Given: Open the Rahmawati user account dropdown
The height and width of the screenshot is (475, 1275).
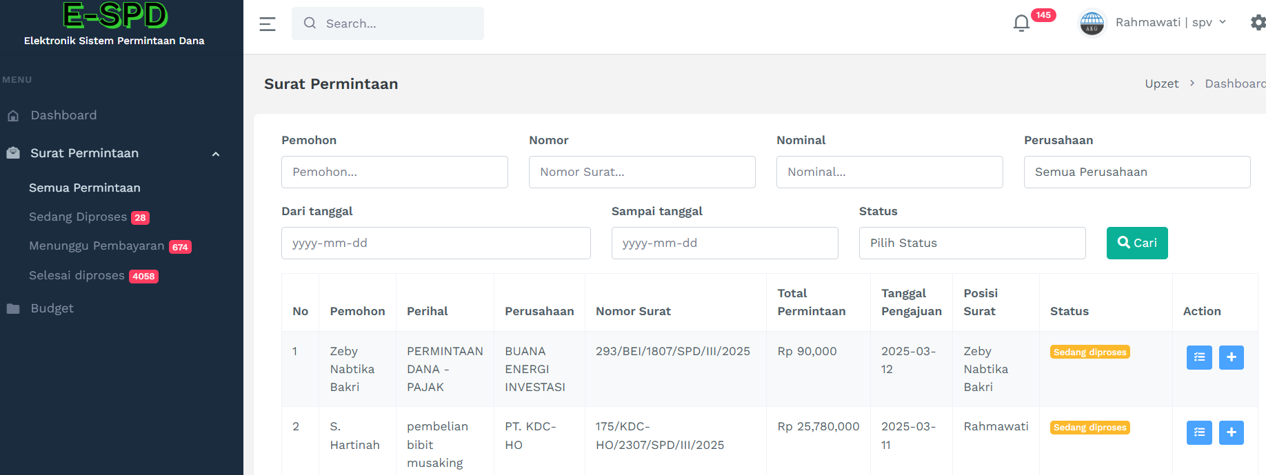Looking at the screenshot, I should click(x=1170, y=22).
